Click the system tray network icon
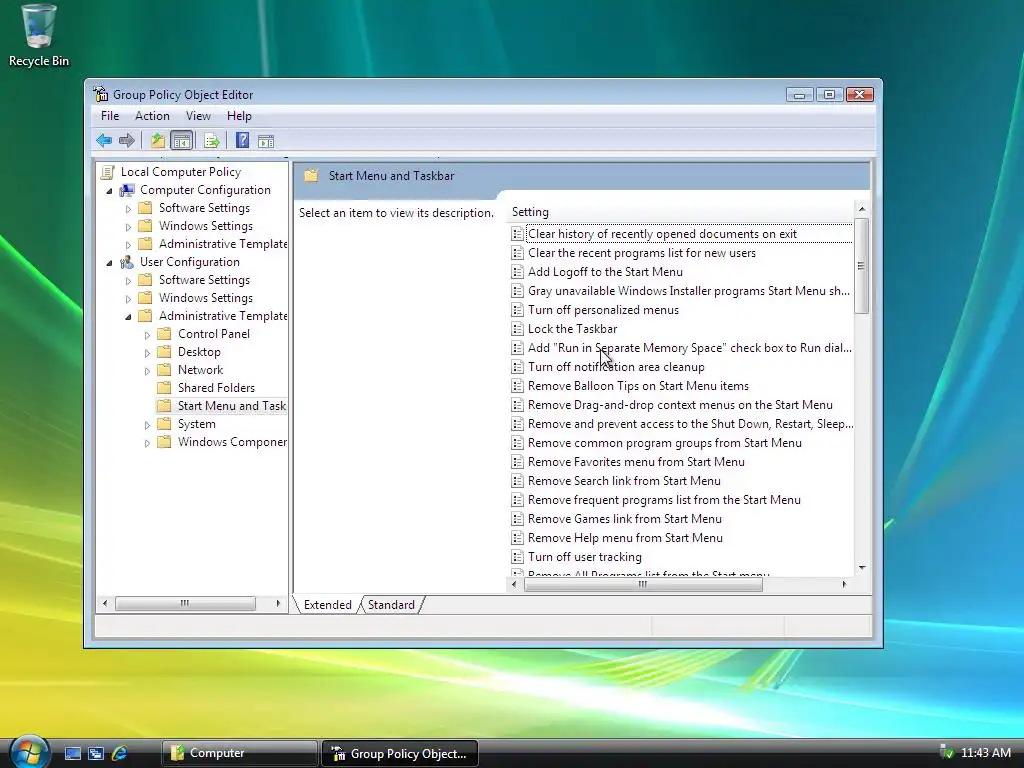The image size is (1024, 768). [946, 752]
